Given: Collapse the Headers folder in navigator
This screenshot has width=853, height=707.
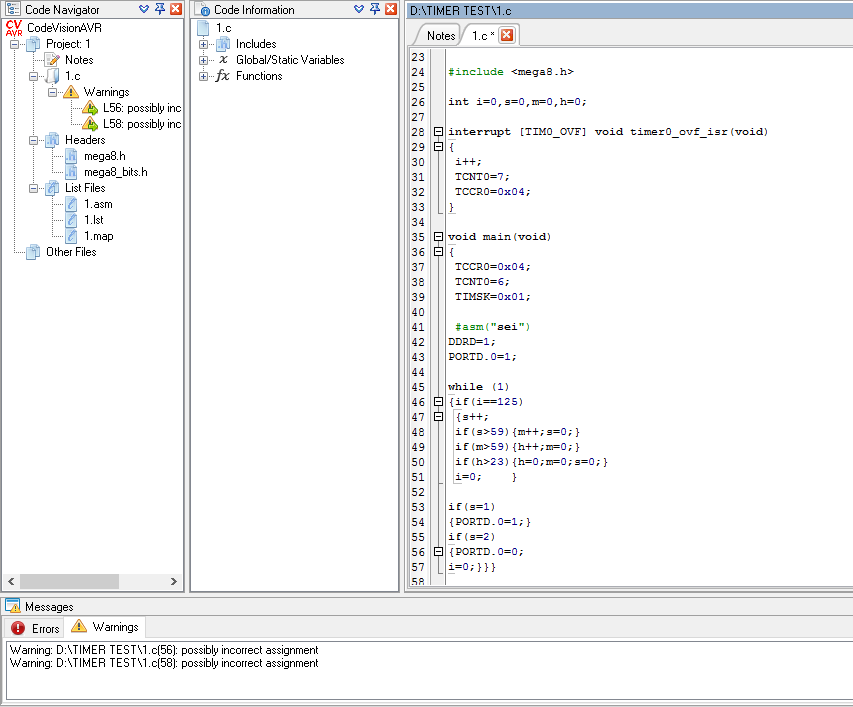Looking at the screenshot, I should click(x=34, y=140).
